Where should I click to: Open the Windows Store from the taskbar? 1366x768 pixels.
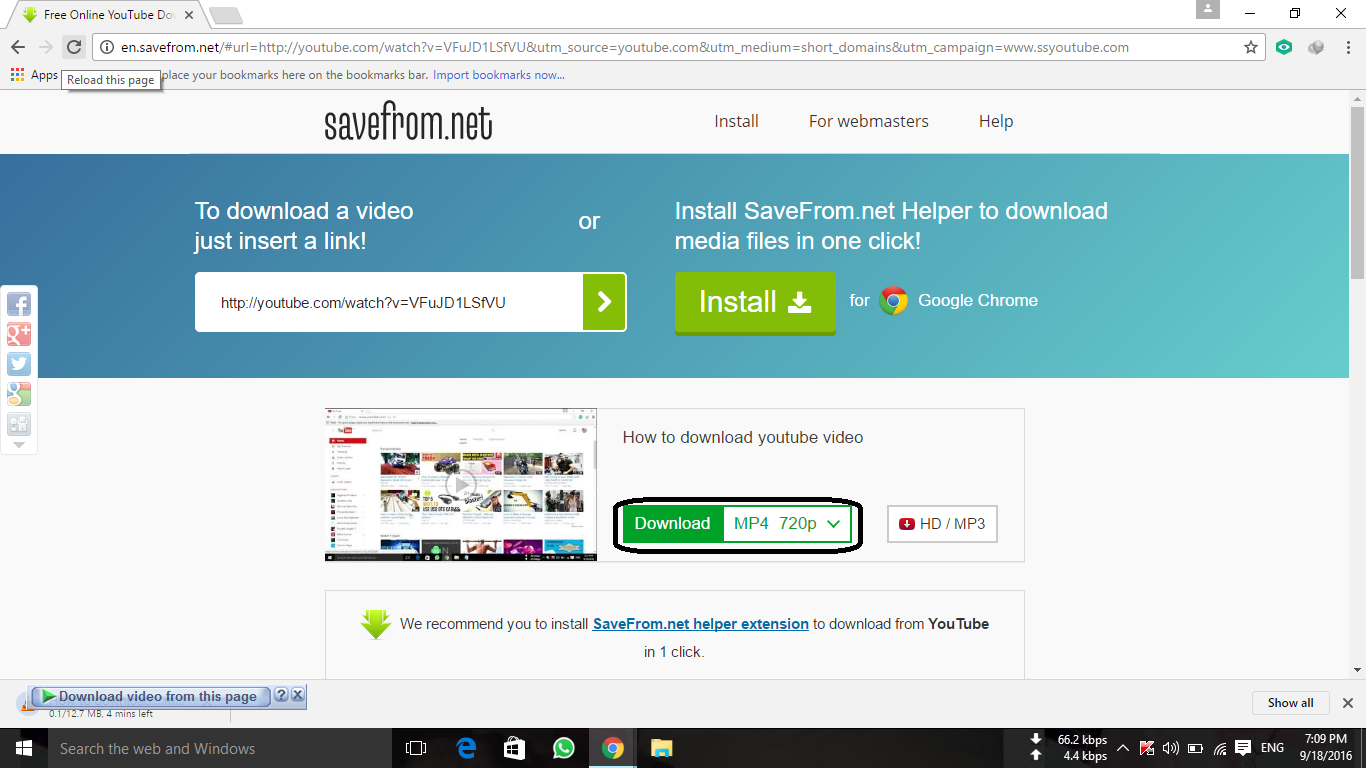[515, 748]
